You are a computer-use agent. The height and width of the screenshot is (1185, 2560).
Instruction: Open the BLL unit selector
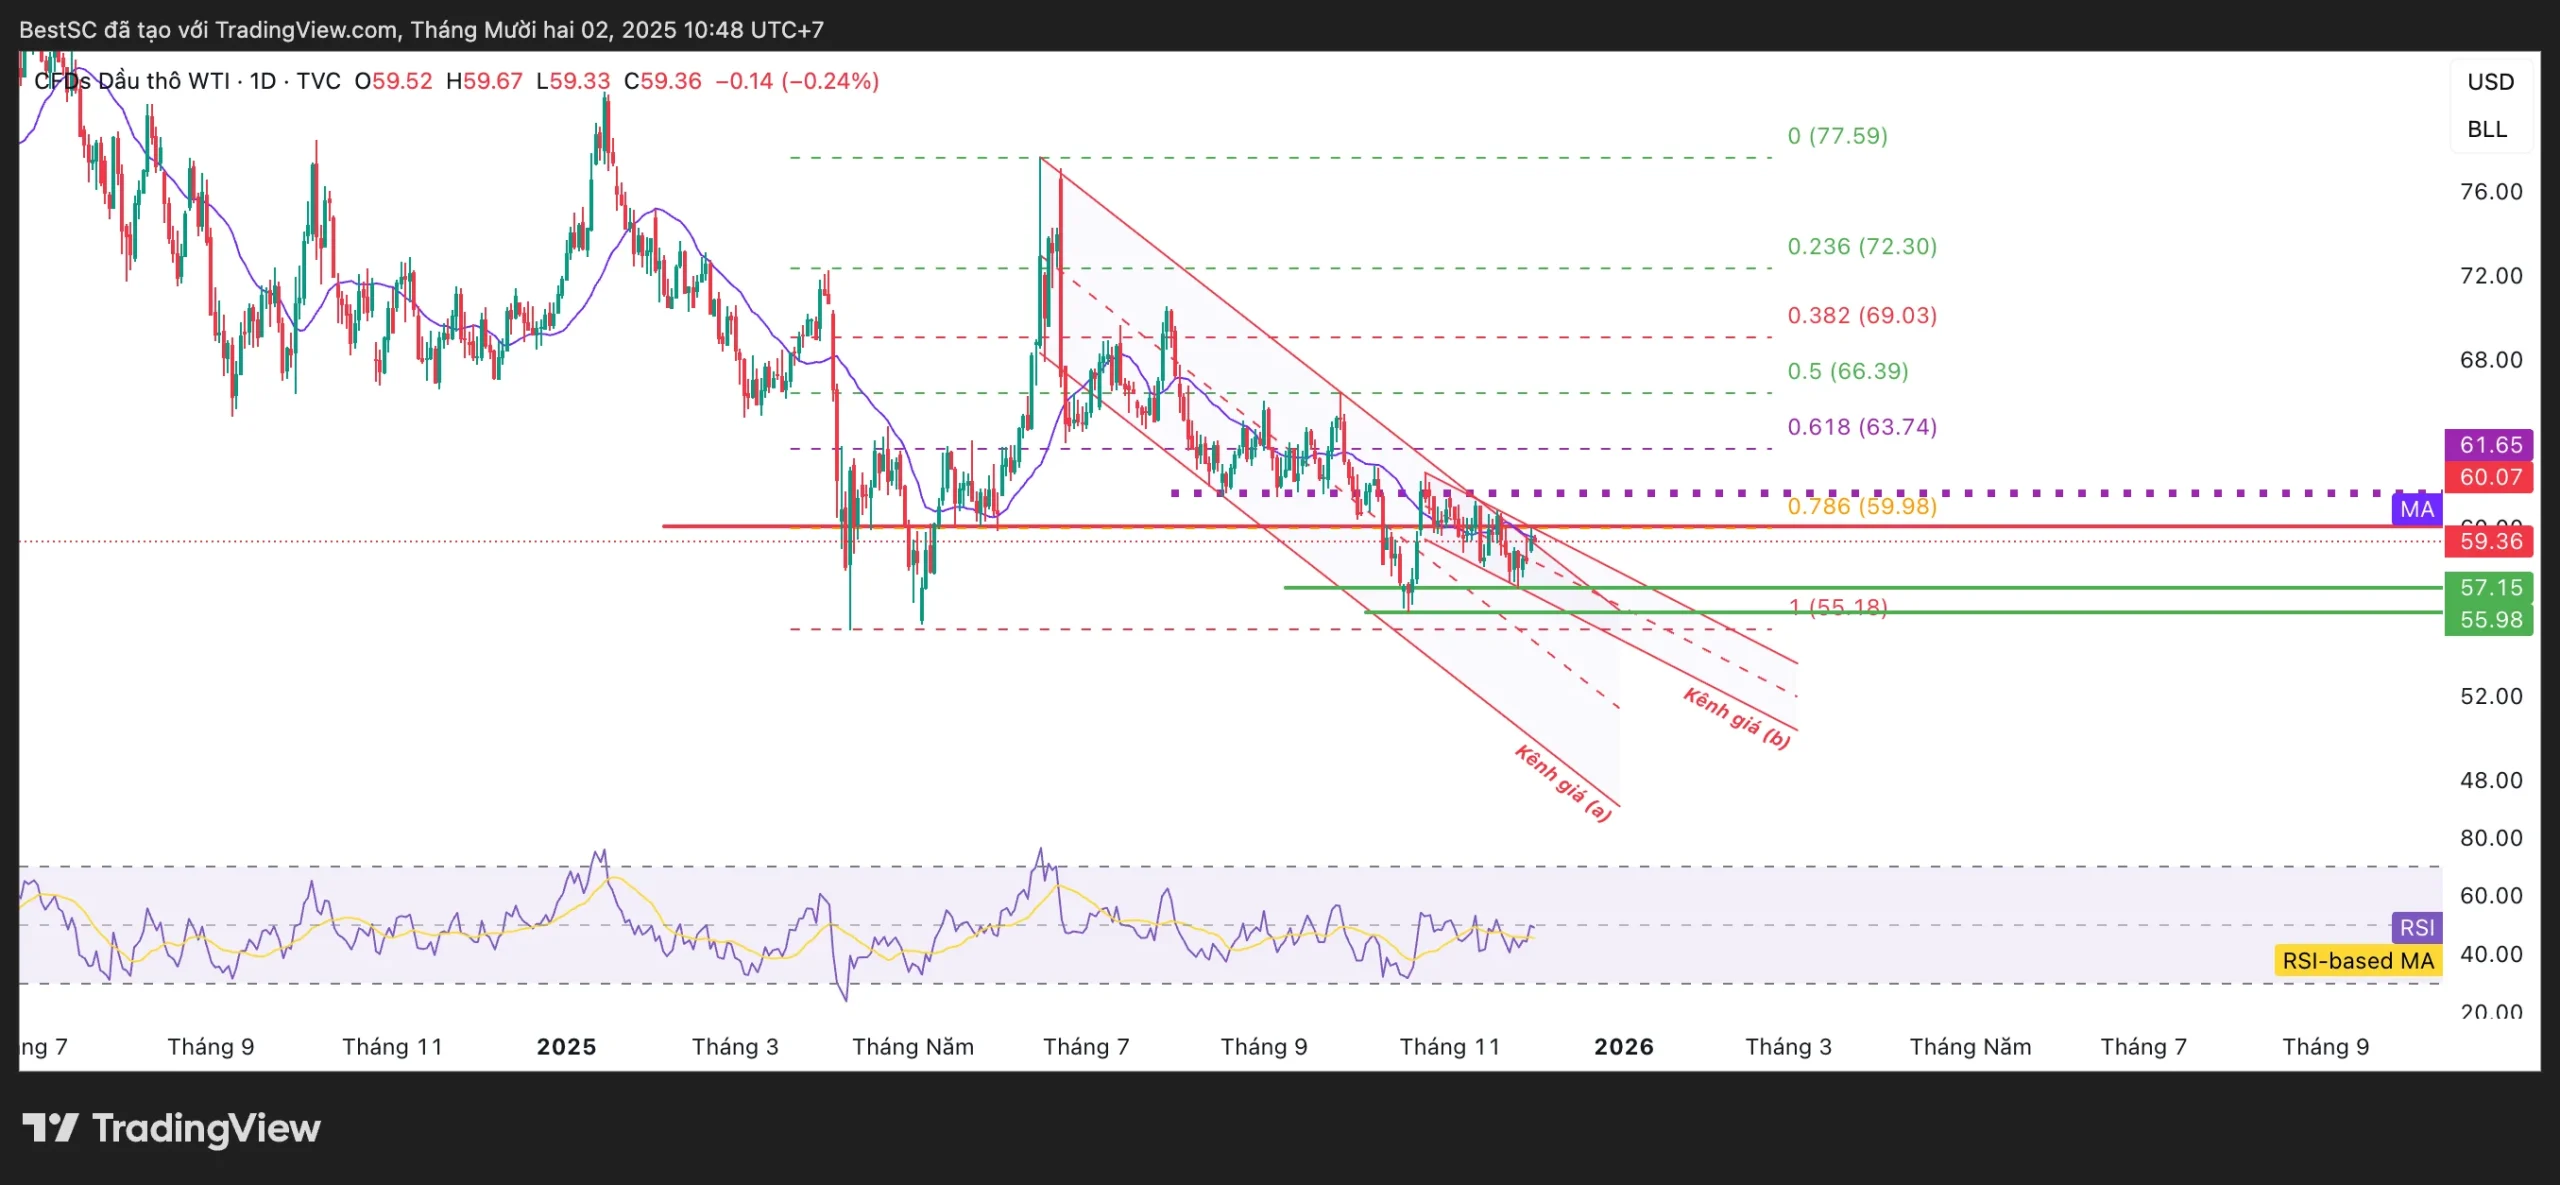point(2486,130)
